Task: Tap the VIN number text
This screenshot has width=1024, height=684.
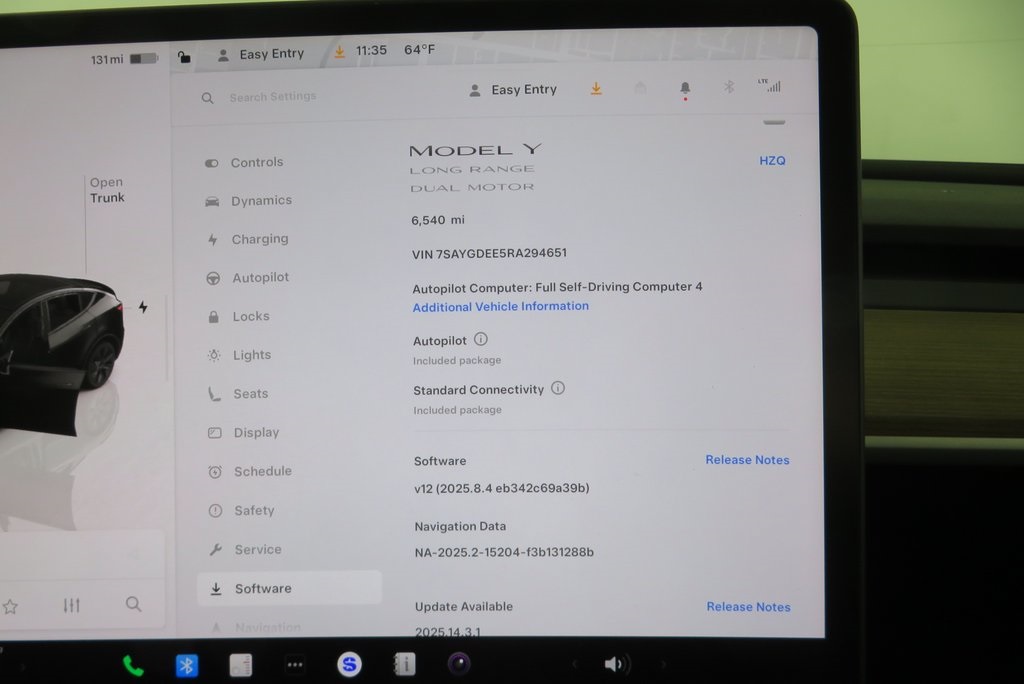Action: pyautogui.click(x=489, y=253)
